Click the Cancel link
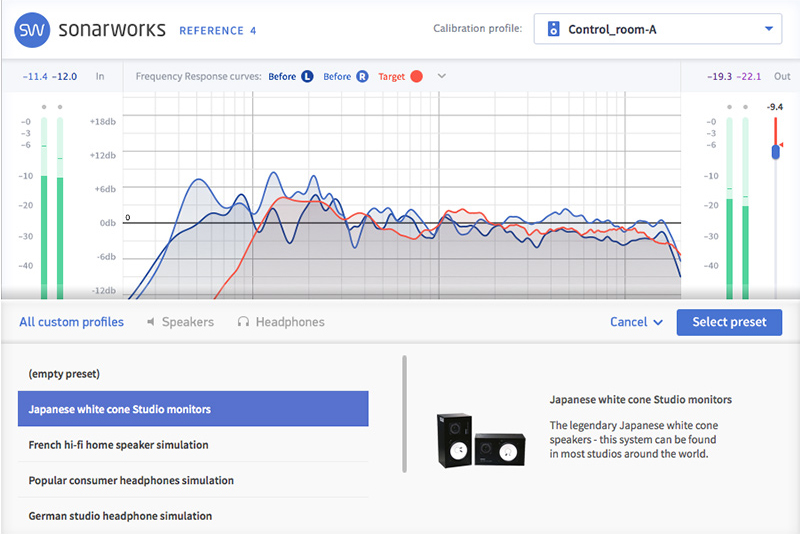 tap(629, 322)
